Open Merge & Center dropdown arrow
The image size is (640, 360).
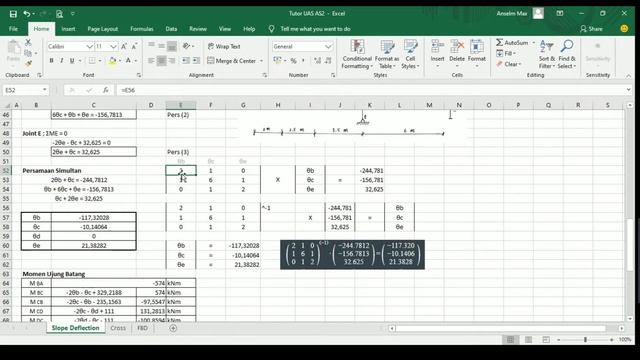click(262, 61)
